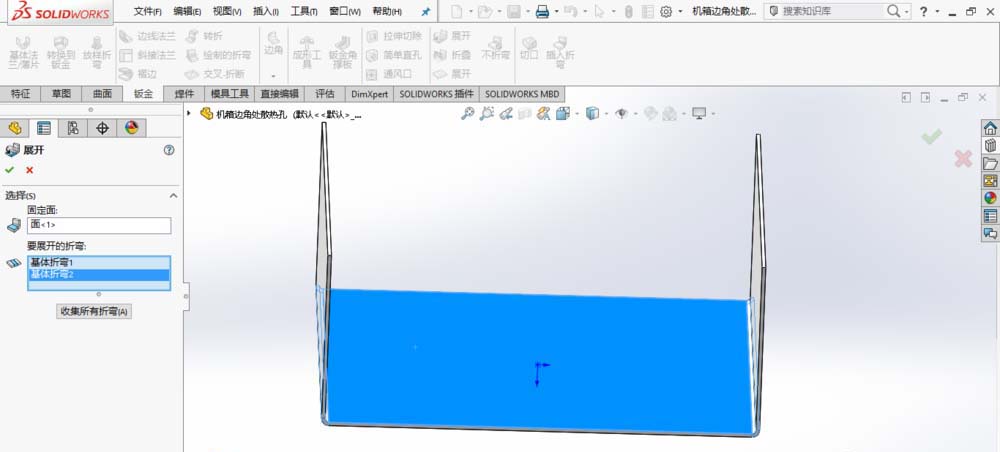Open the View Settings monitor dropdown arrow
Image resolution: width=1000 pixels, height=452 pixels.
[x=712, y=114]
